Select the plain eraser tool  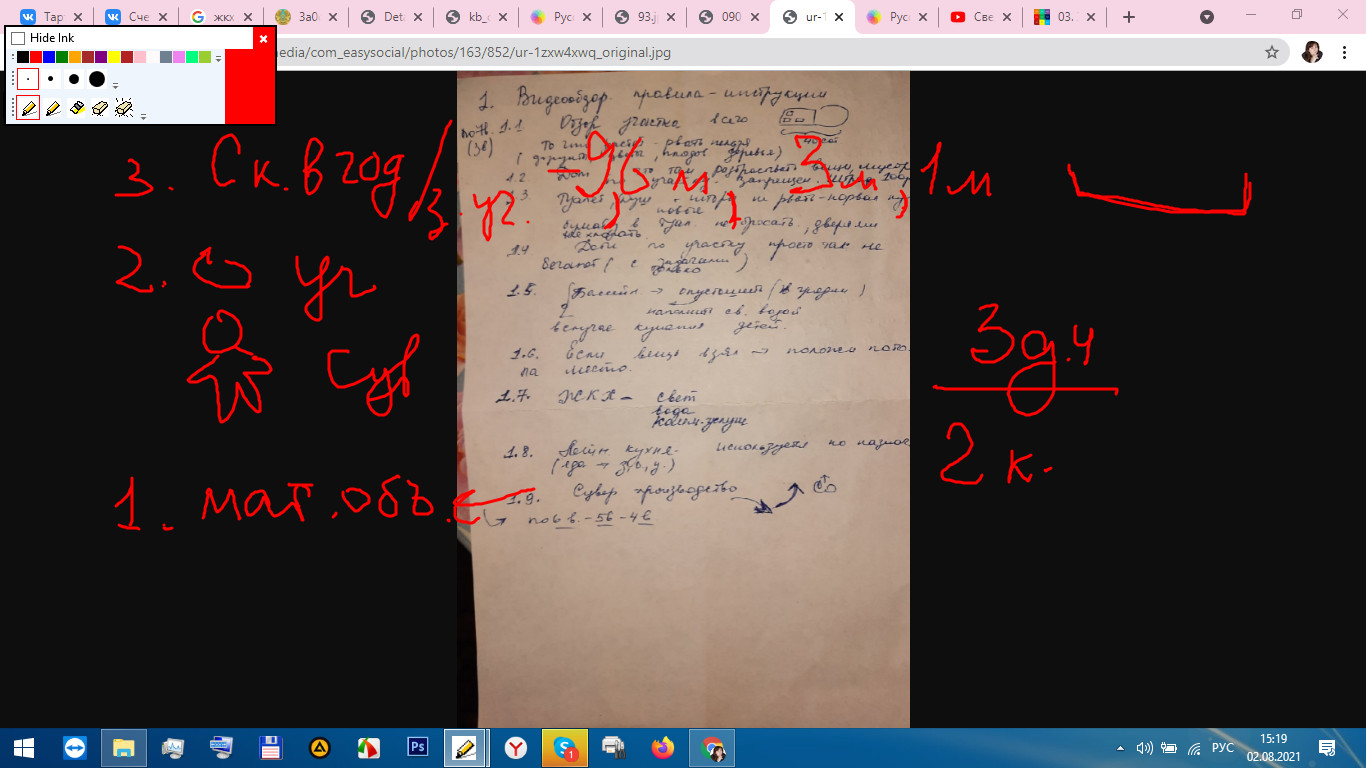click(99, 108)
